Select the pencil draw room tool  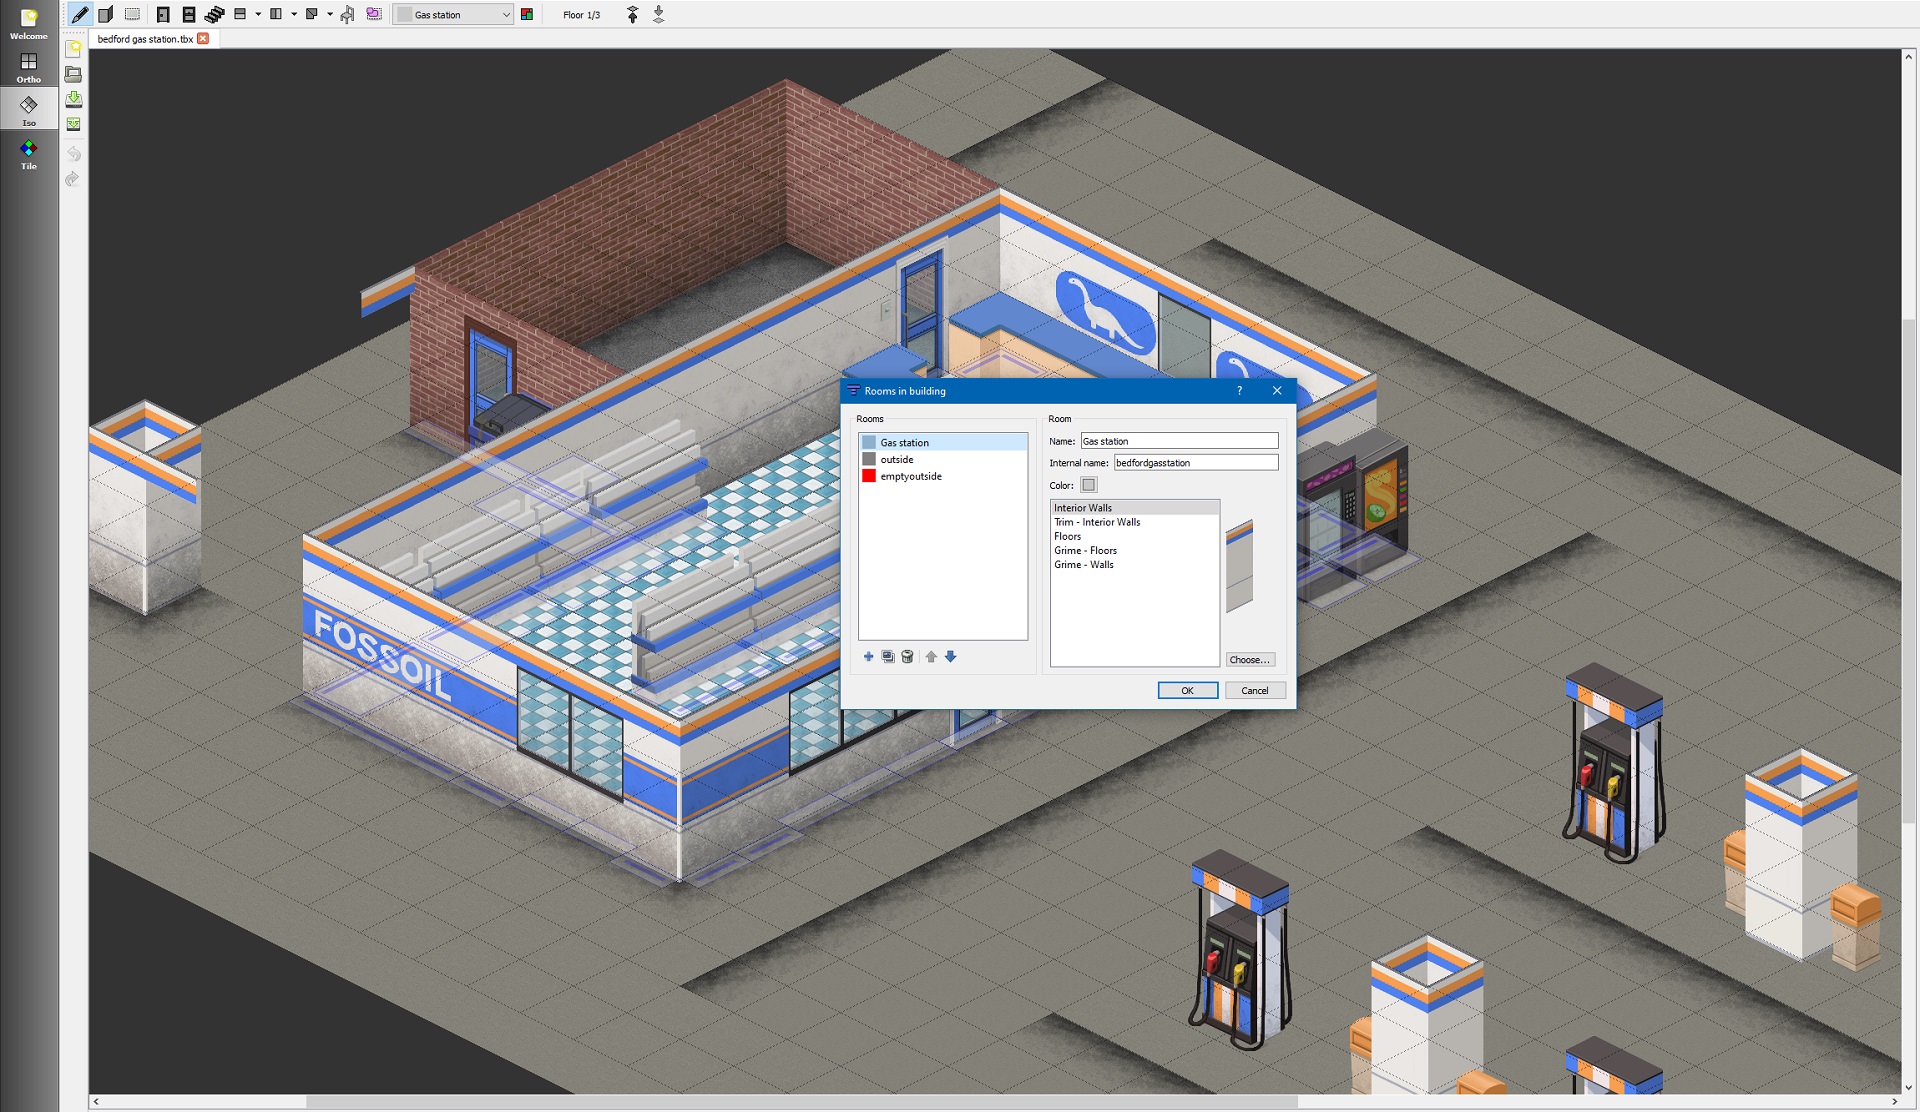pyautogui.click(x=80, y=14)
